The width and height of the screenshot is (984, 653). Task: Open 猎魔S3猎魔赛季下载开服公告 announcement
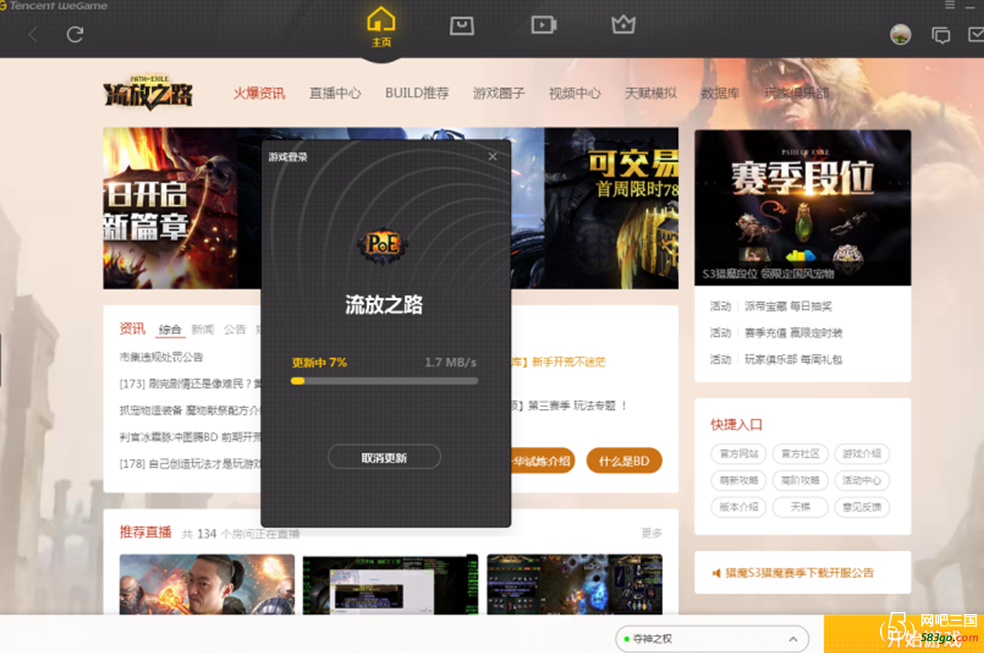click(800, 573)
